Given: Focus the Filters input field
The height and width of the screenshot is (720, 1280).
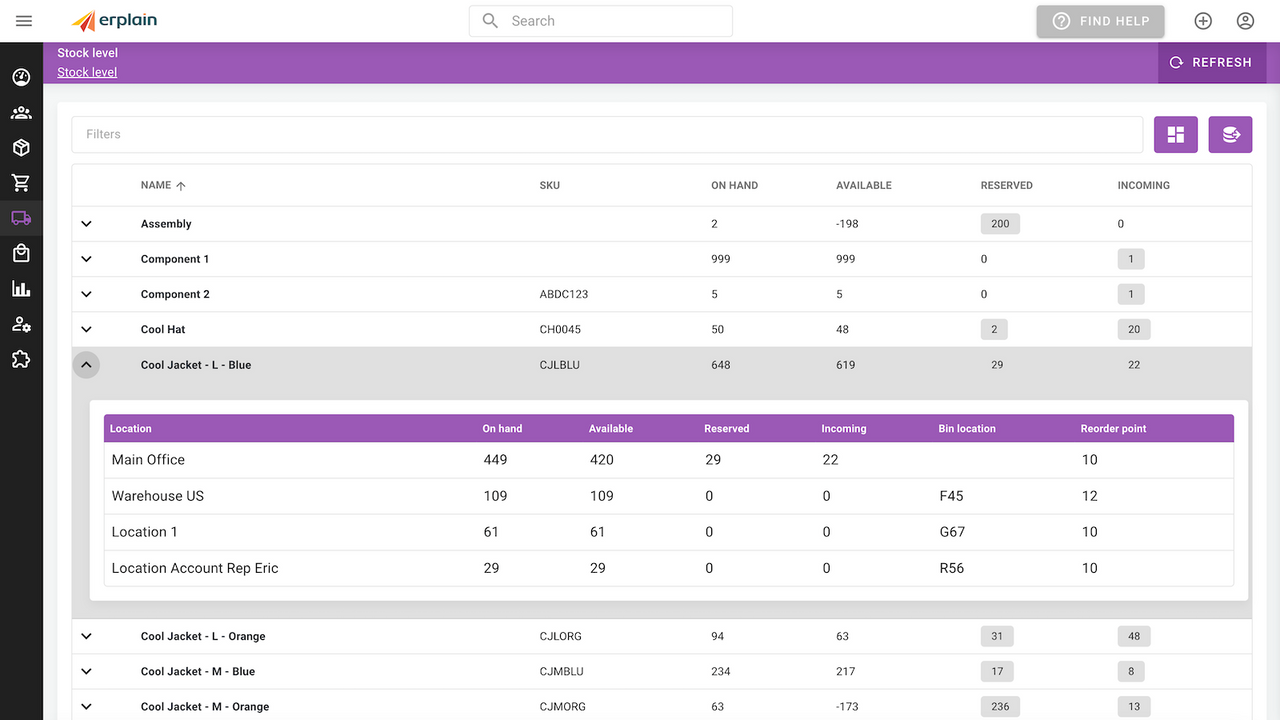Looking at the screenshot, I should click(x=607, y=134).
